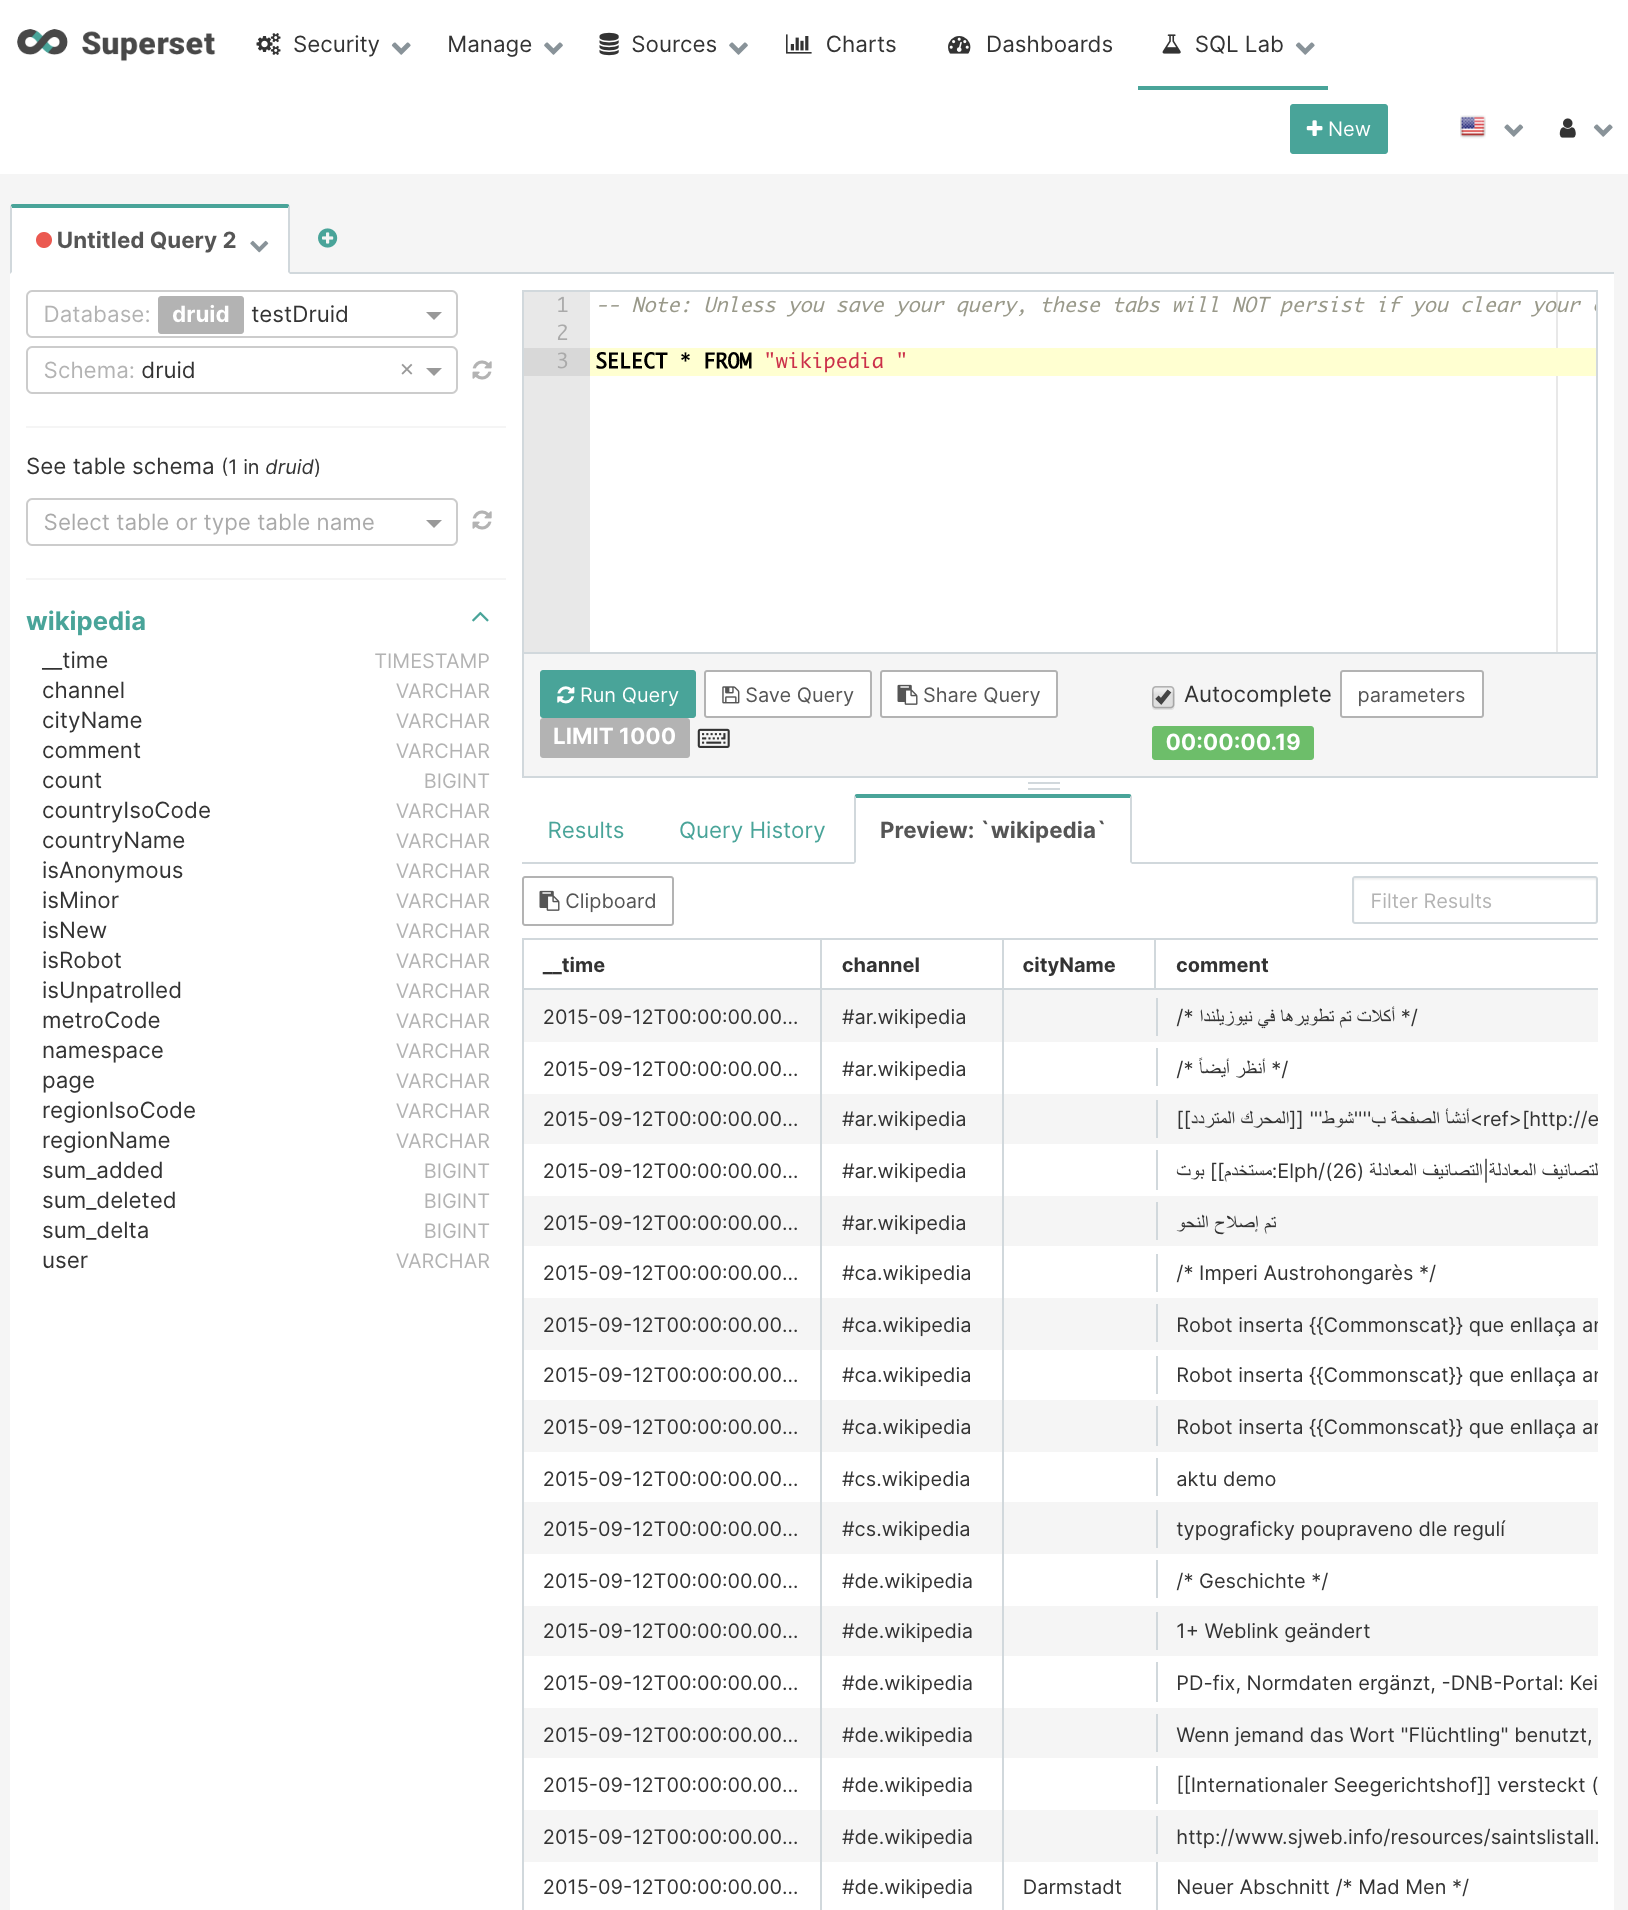The width and height of the screenshot is (1628, 1910).
Task: Toggle the Autocomplete checkbox
Action: coord(1163,697)
